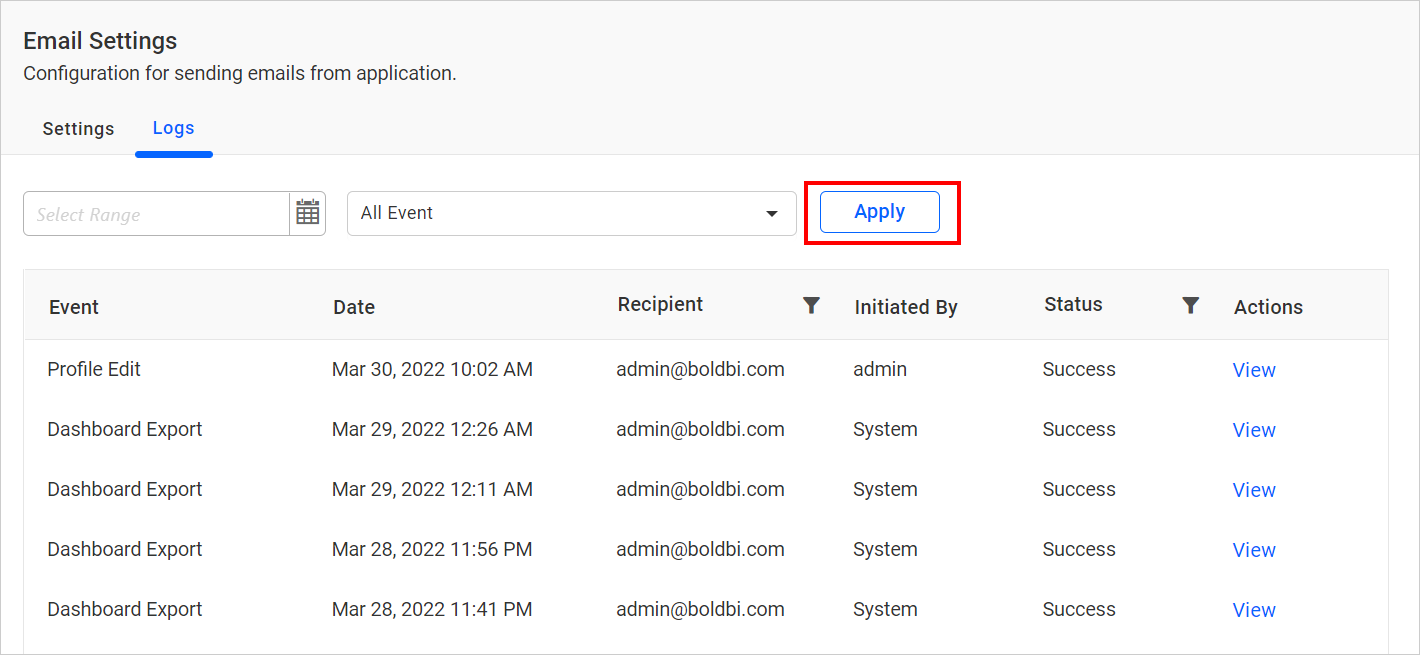Viewport: 1420px width, 655px height.
Task: View the Profile Edit log entry
Action: [1254, 369]
